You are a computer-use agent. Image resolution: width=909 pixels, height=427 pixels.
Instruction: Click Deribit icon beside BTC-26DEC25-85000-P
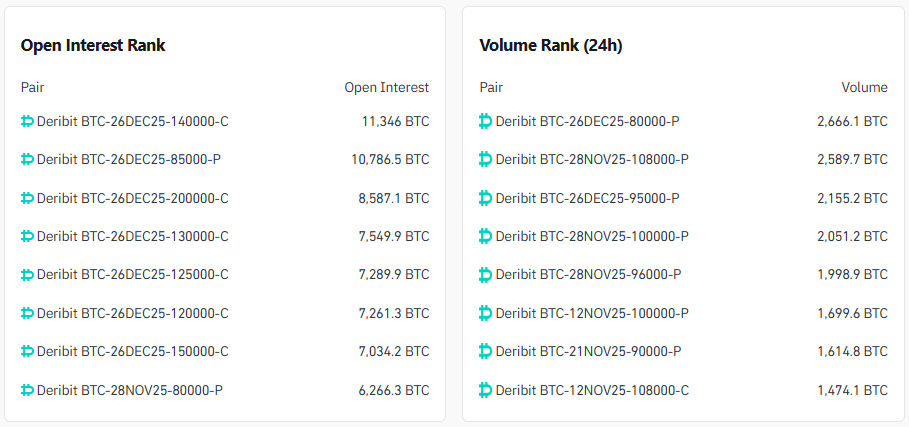[27, 160]
